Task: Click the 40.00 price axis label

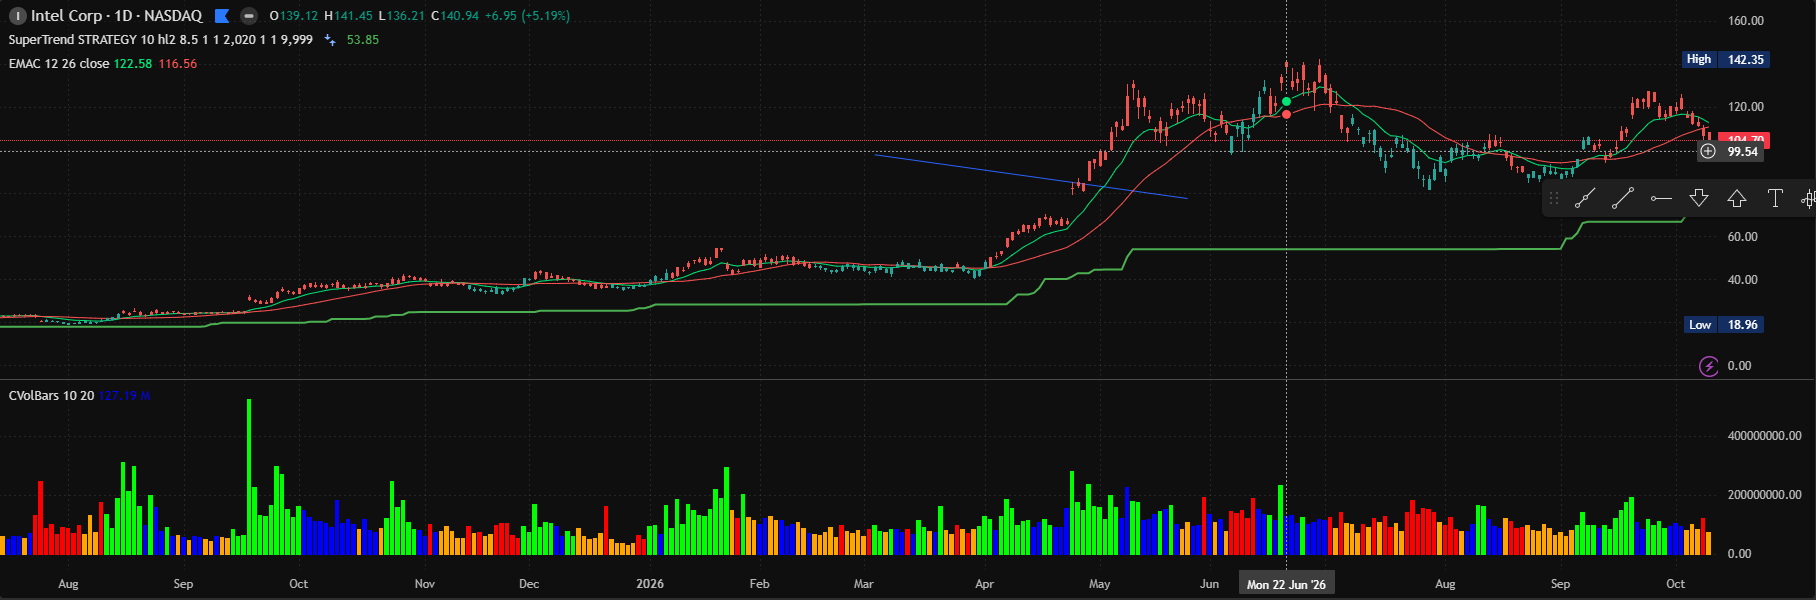Action: [x=1742, y=280]
